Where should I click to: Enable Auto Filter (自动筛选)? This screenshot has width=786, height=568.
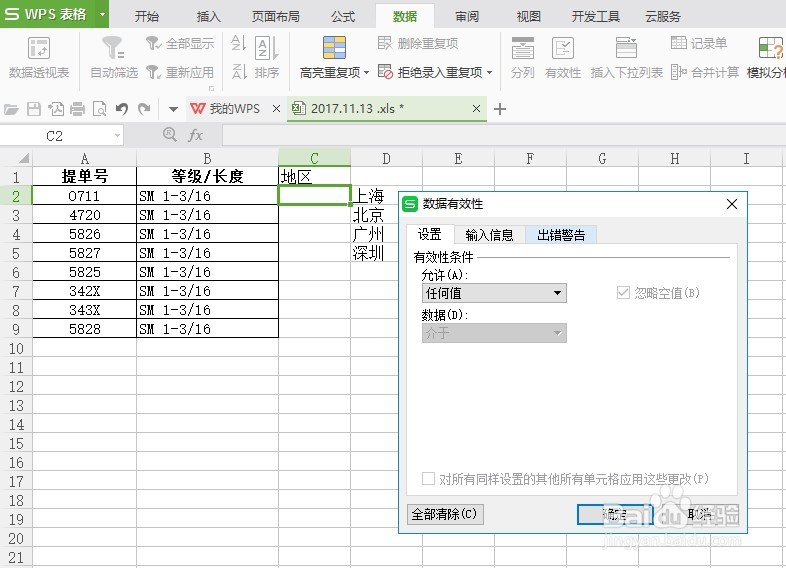coord(113,58)
